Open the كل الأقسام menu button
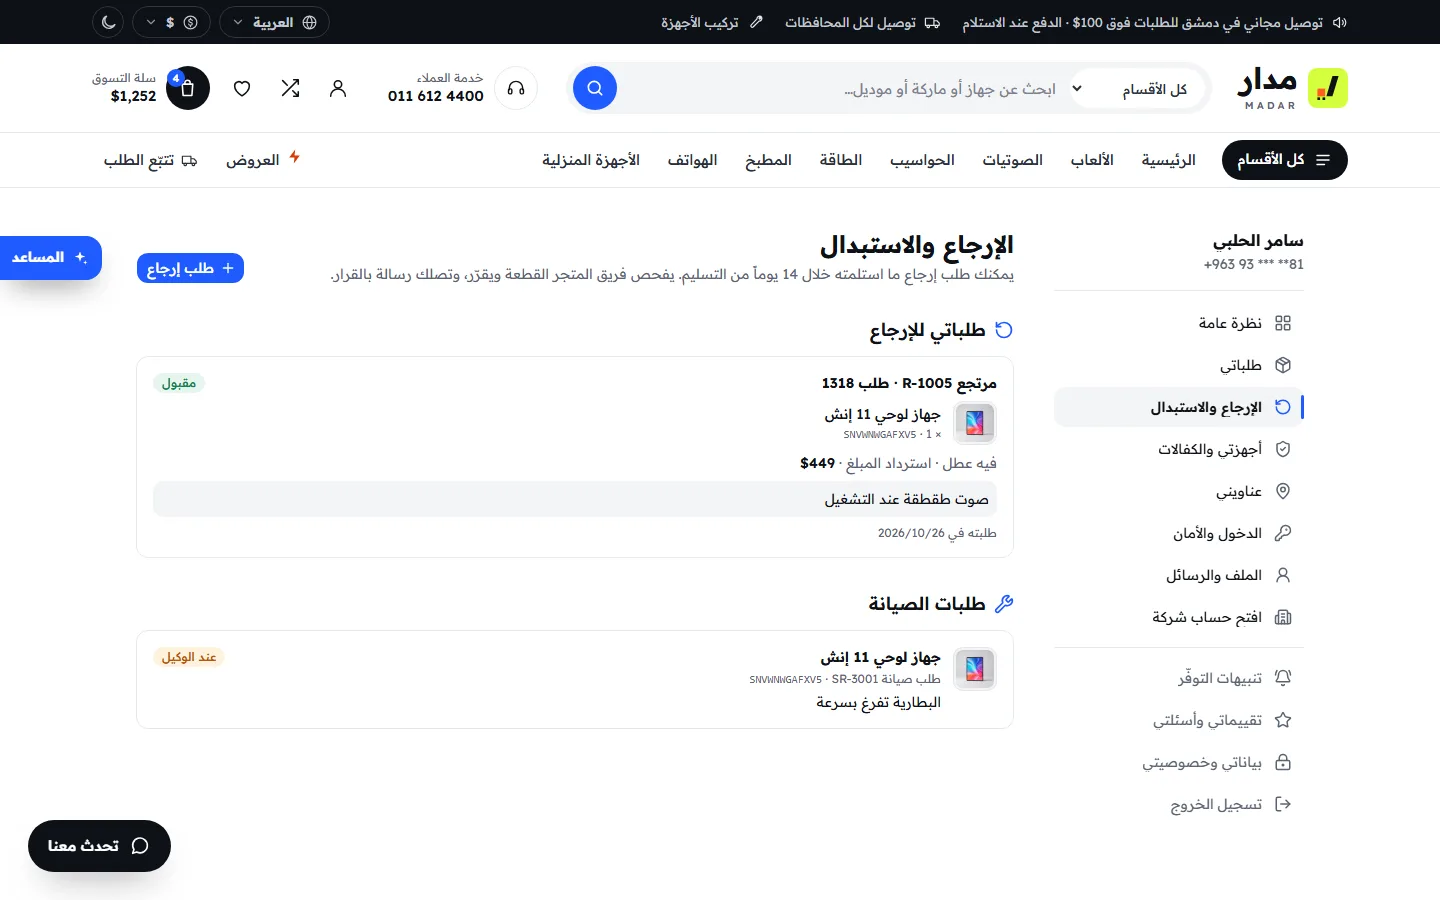 click(x=1285, y=160)
